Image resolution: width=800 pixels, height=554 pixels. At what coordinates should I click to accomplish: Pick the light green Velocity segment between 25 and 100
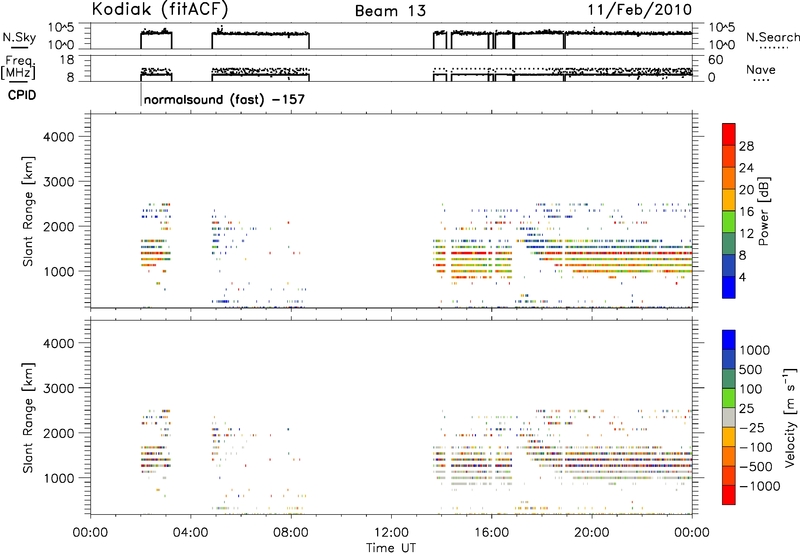[x=729, y=398]
